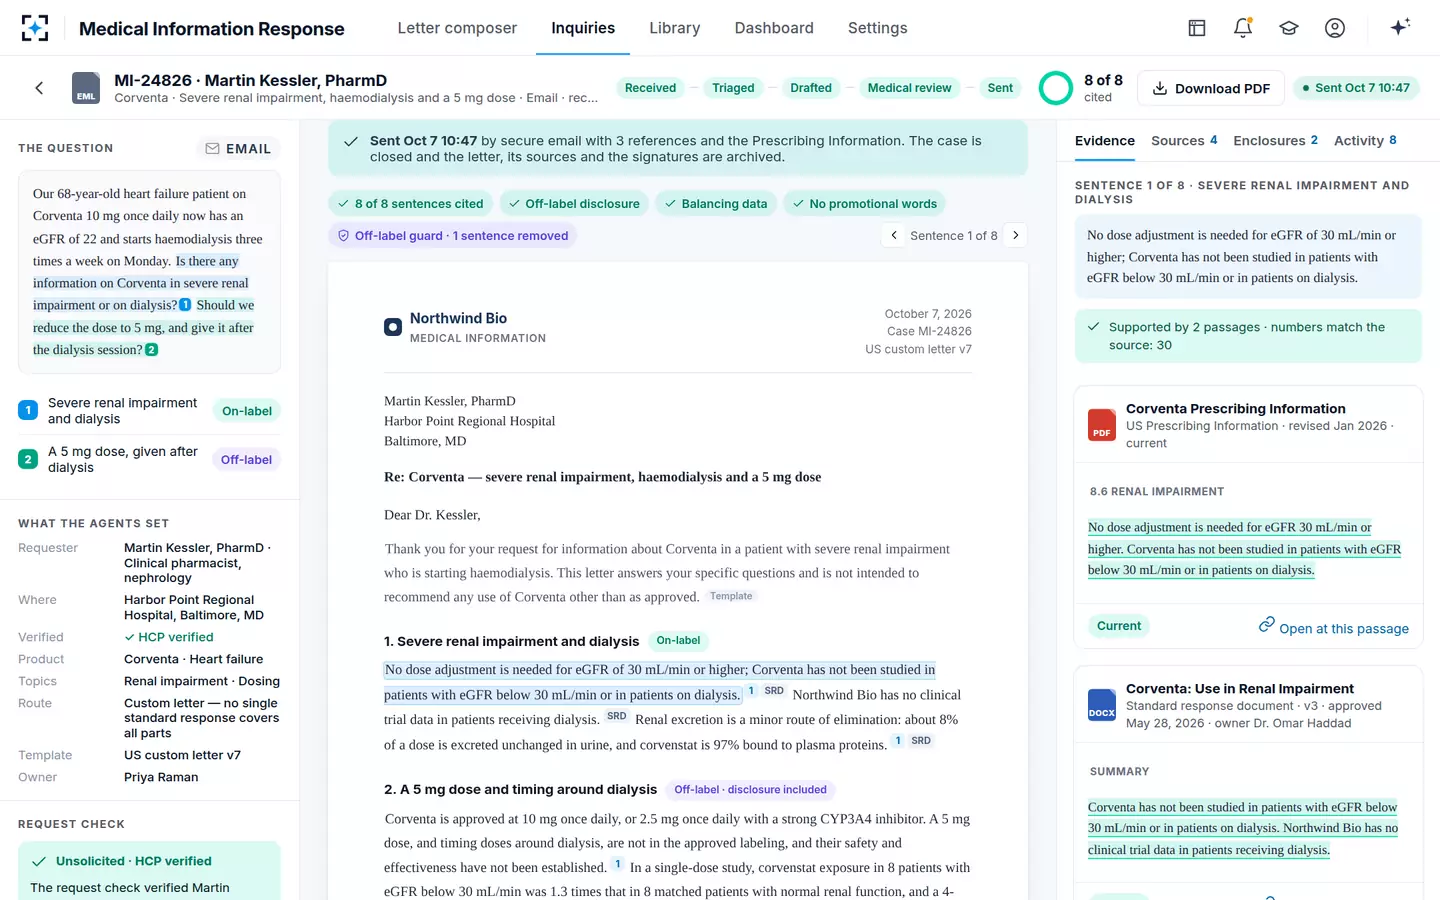The image size is (1440, 900).
Task: Click the 8 of 8 cited progress ring
Action: [x=1056, y=88]
